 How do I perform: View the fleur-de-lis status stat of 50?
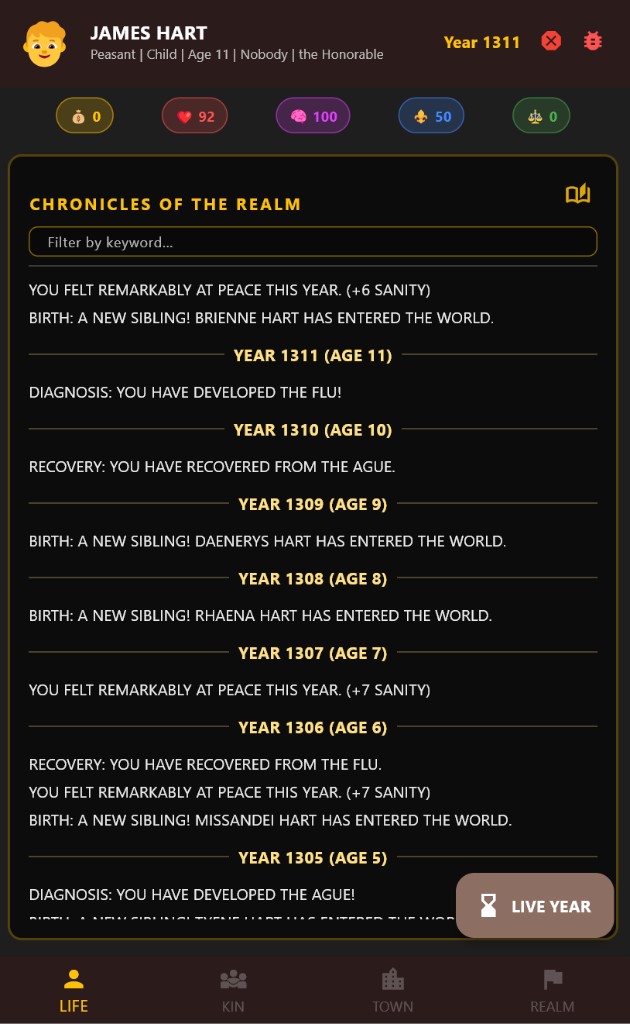tap(431, 115)
